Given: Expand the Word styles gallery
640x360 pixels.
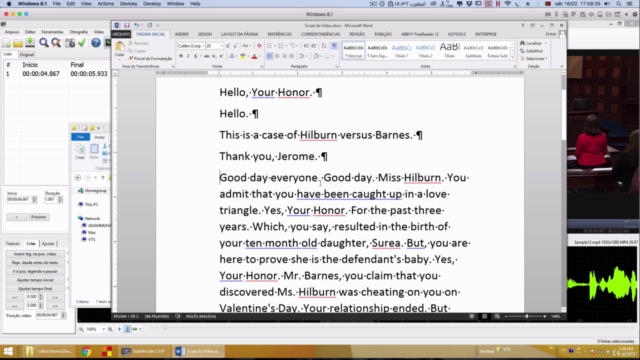Looking at the screenshot, I should [513, 58].
